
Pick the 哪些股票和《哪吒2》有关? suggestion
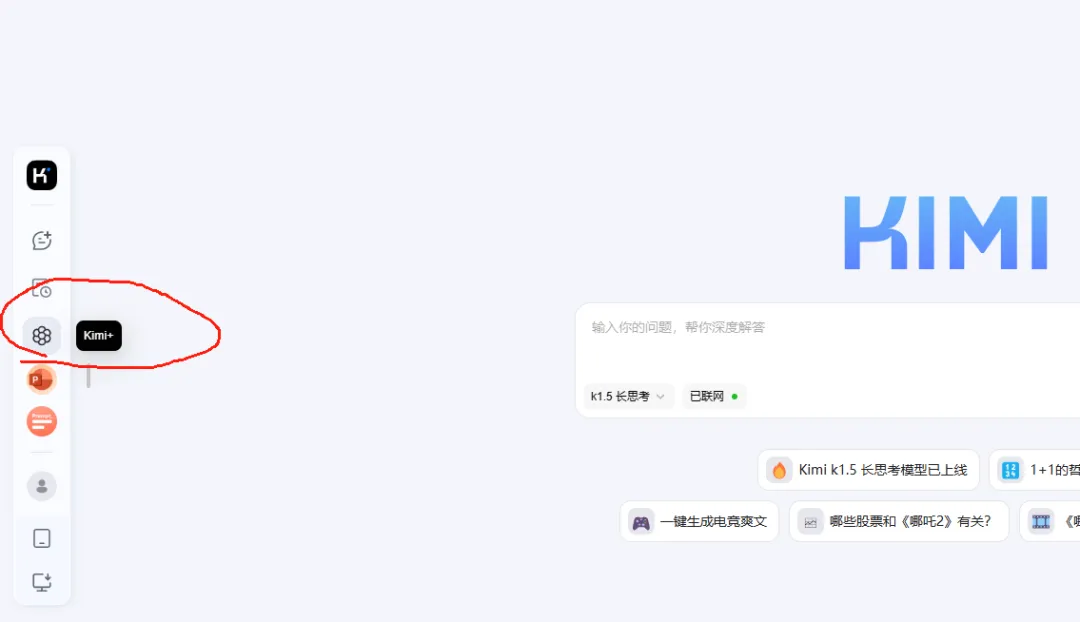899,521
